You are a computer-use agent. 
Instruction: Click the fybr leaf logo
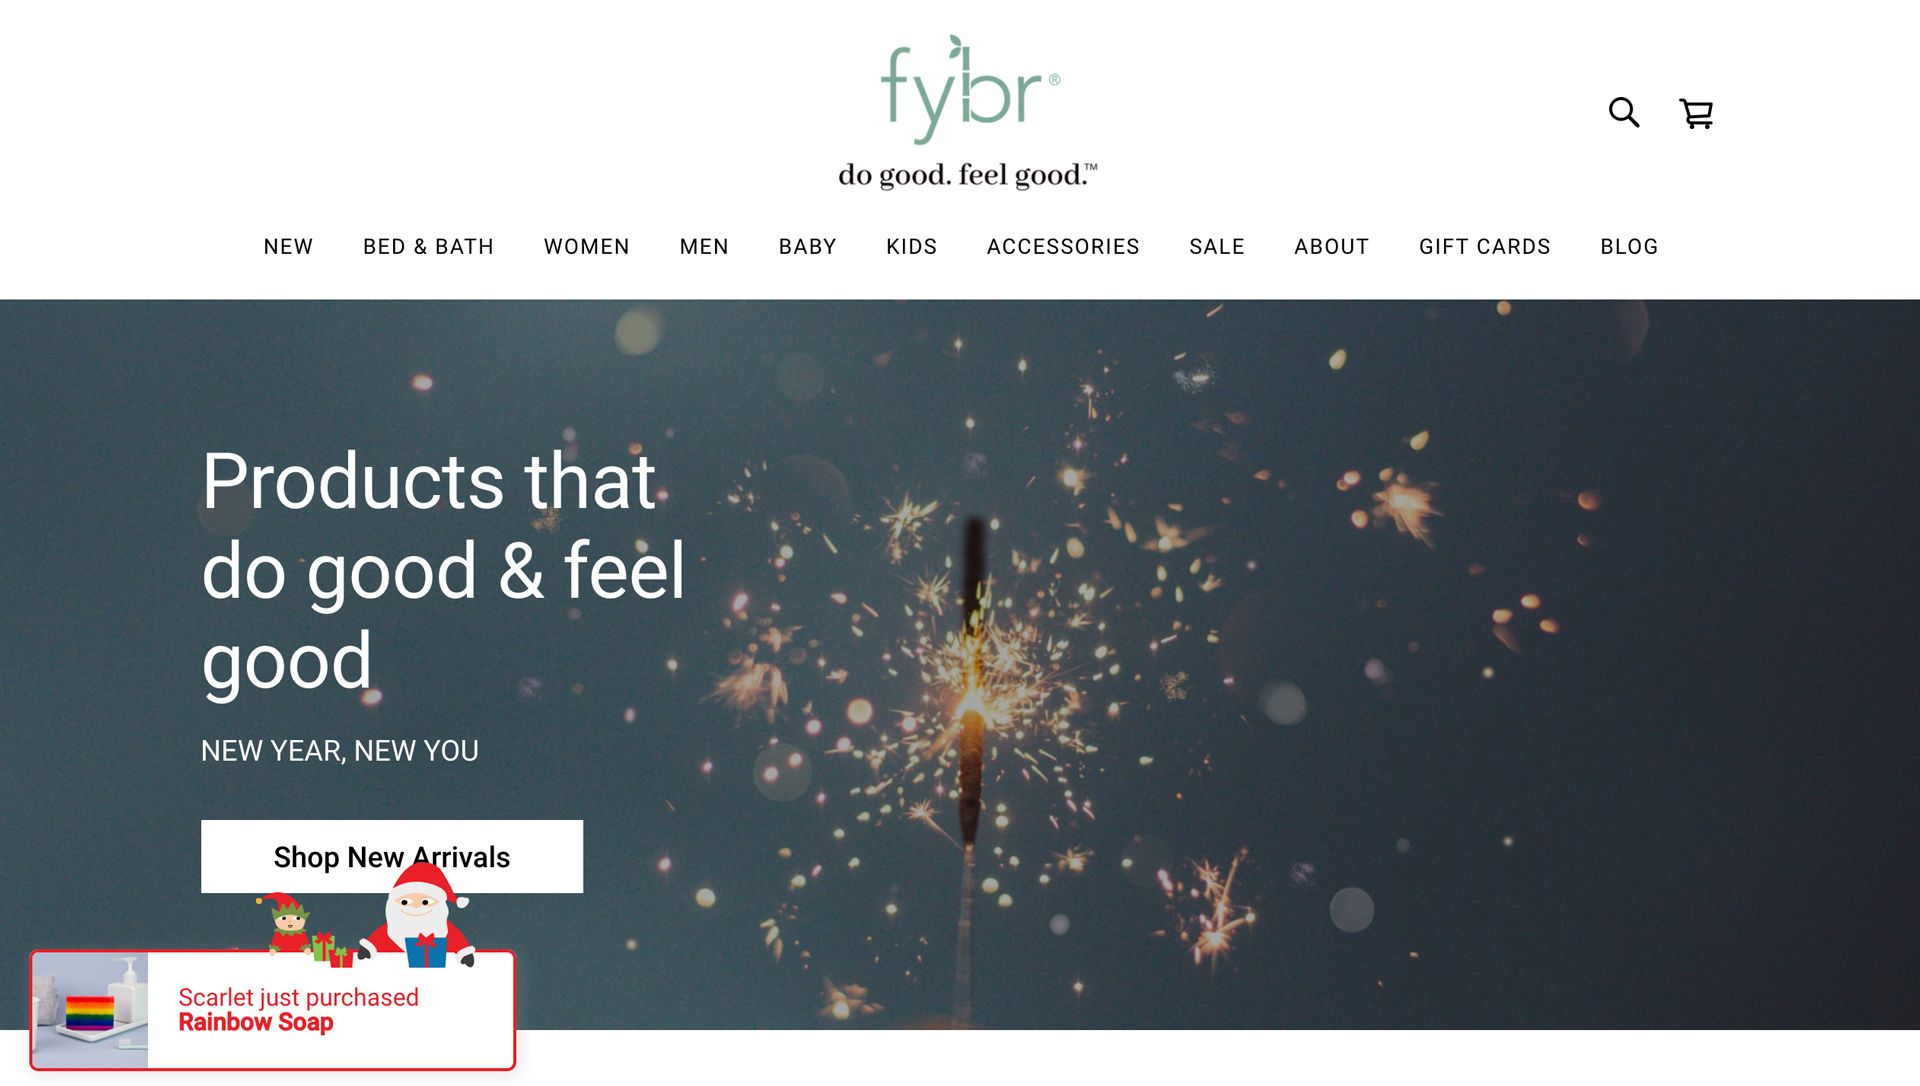point(969,89)
